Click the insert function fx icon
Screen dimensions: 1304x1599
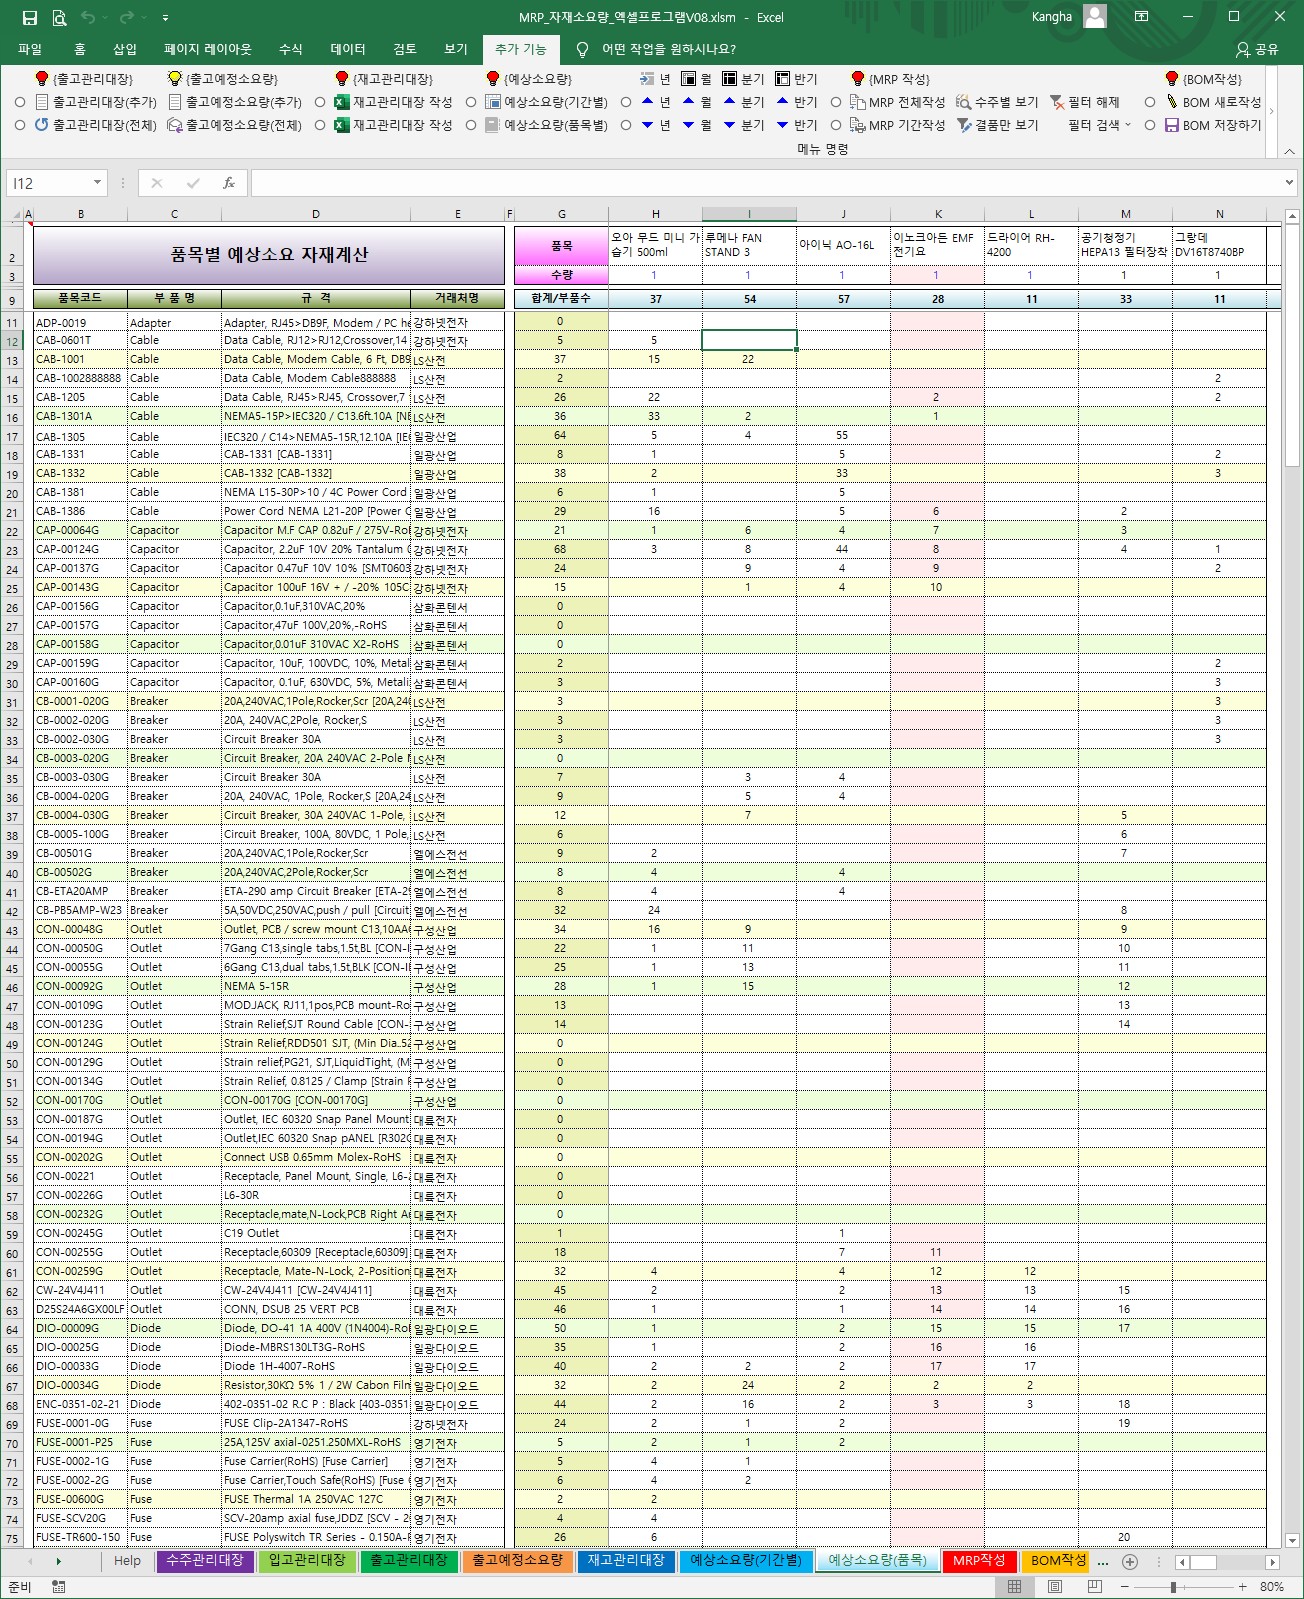(229, 183)
